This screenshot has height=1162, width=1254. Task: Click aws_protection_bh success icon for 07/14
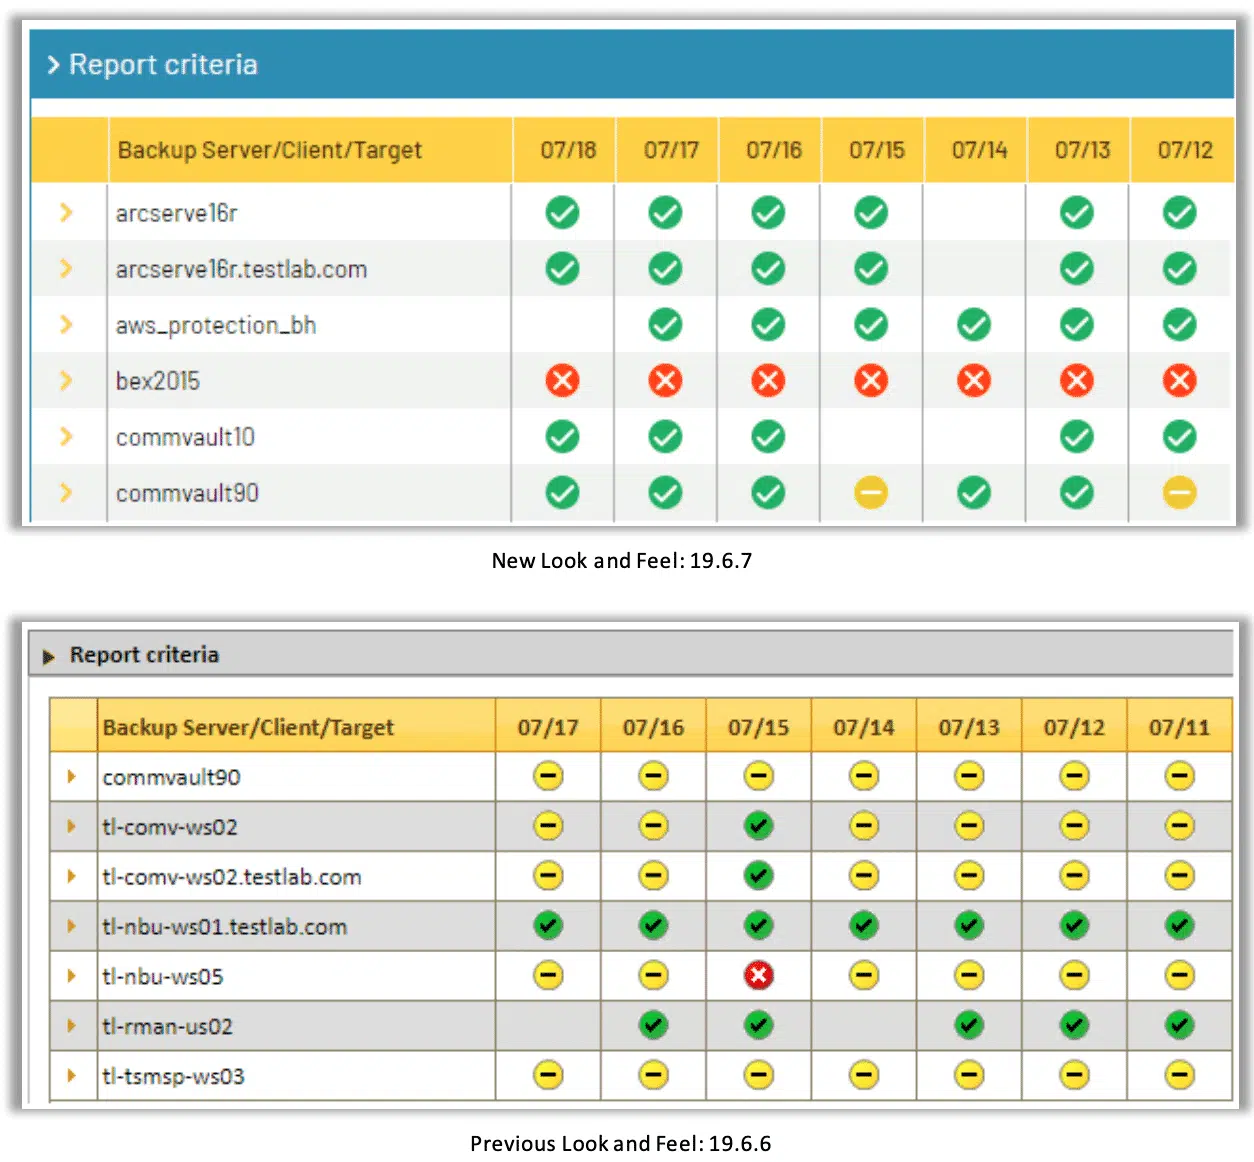974,324
